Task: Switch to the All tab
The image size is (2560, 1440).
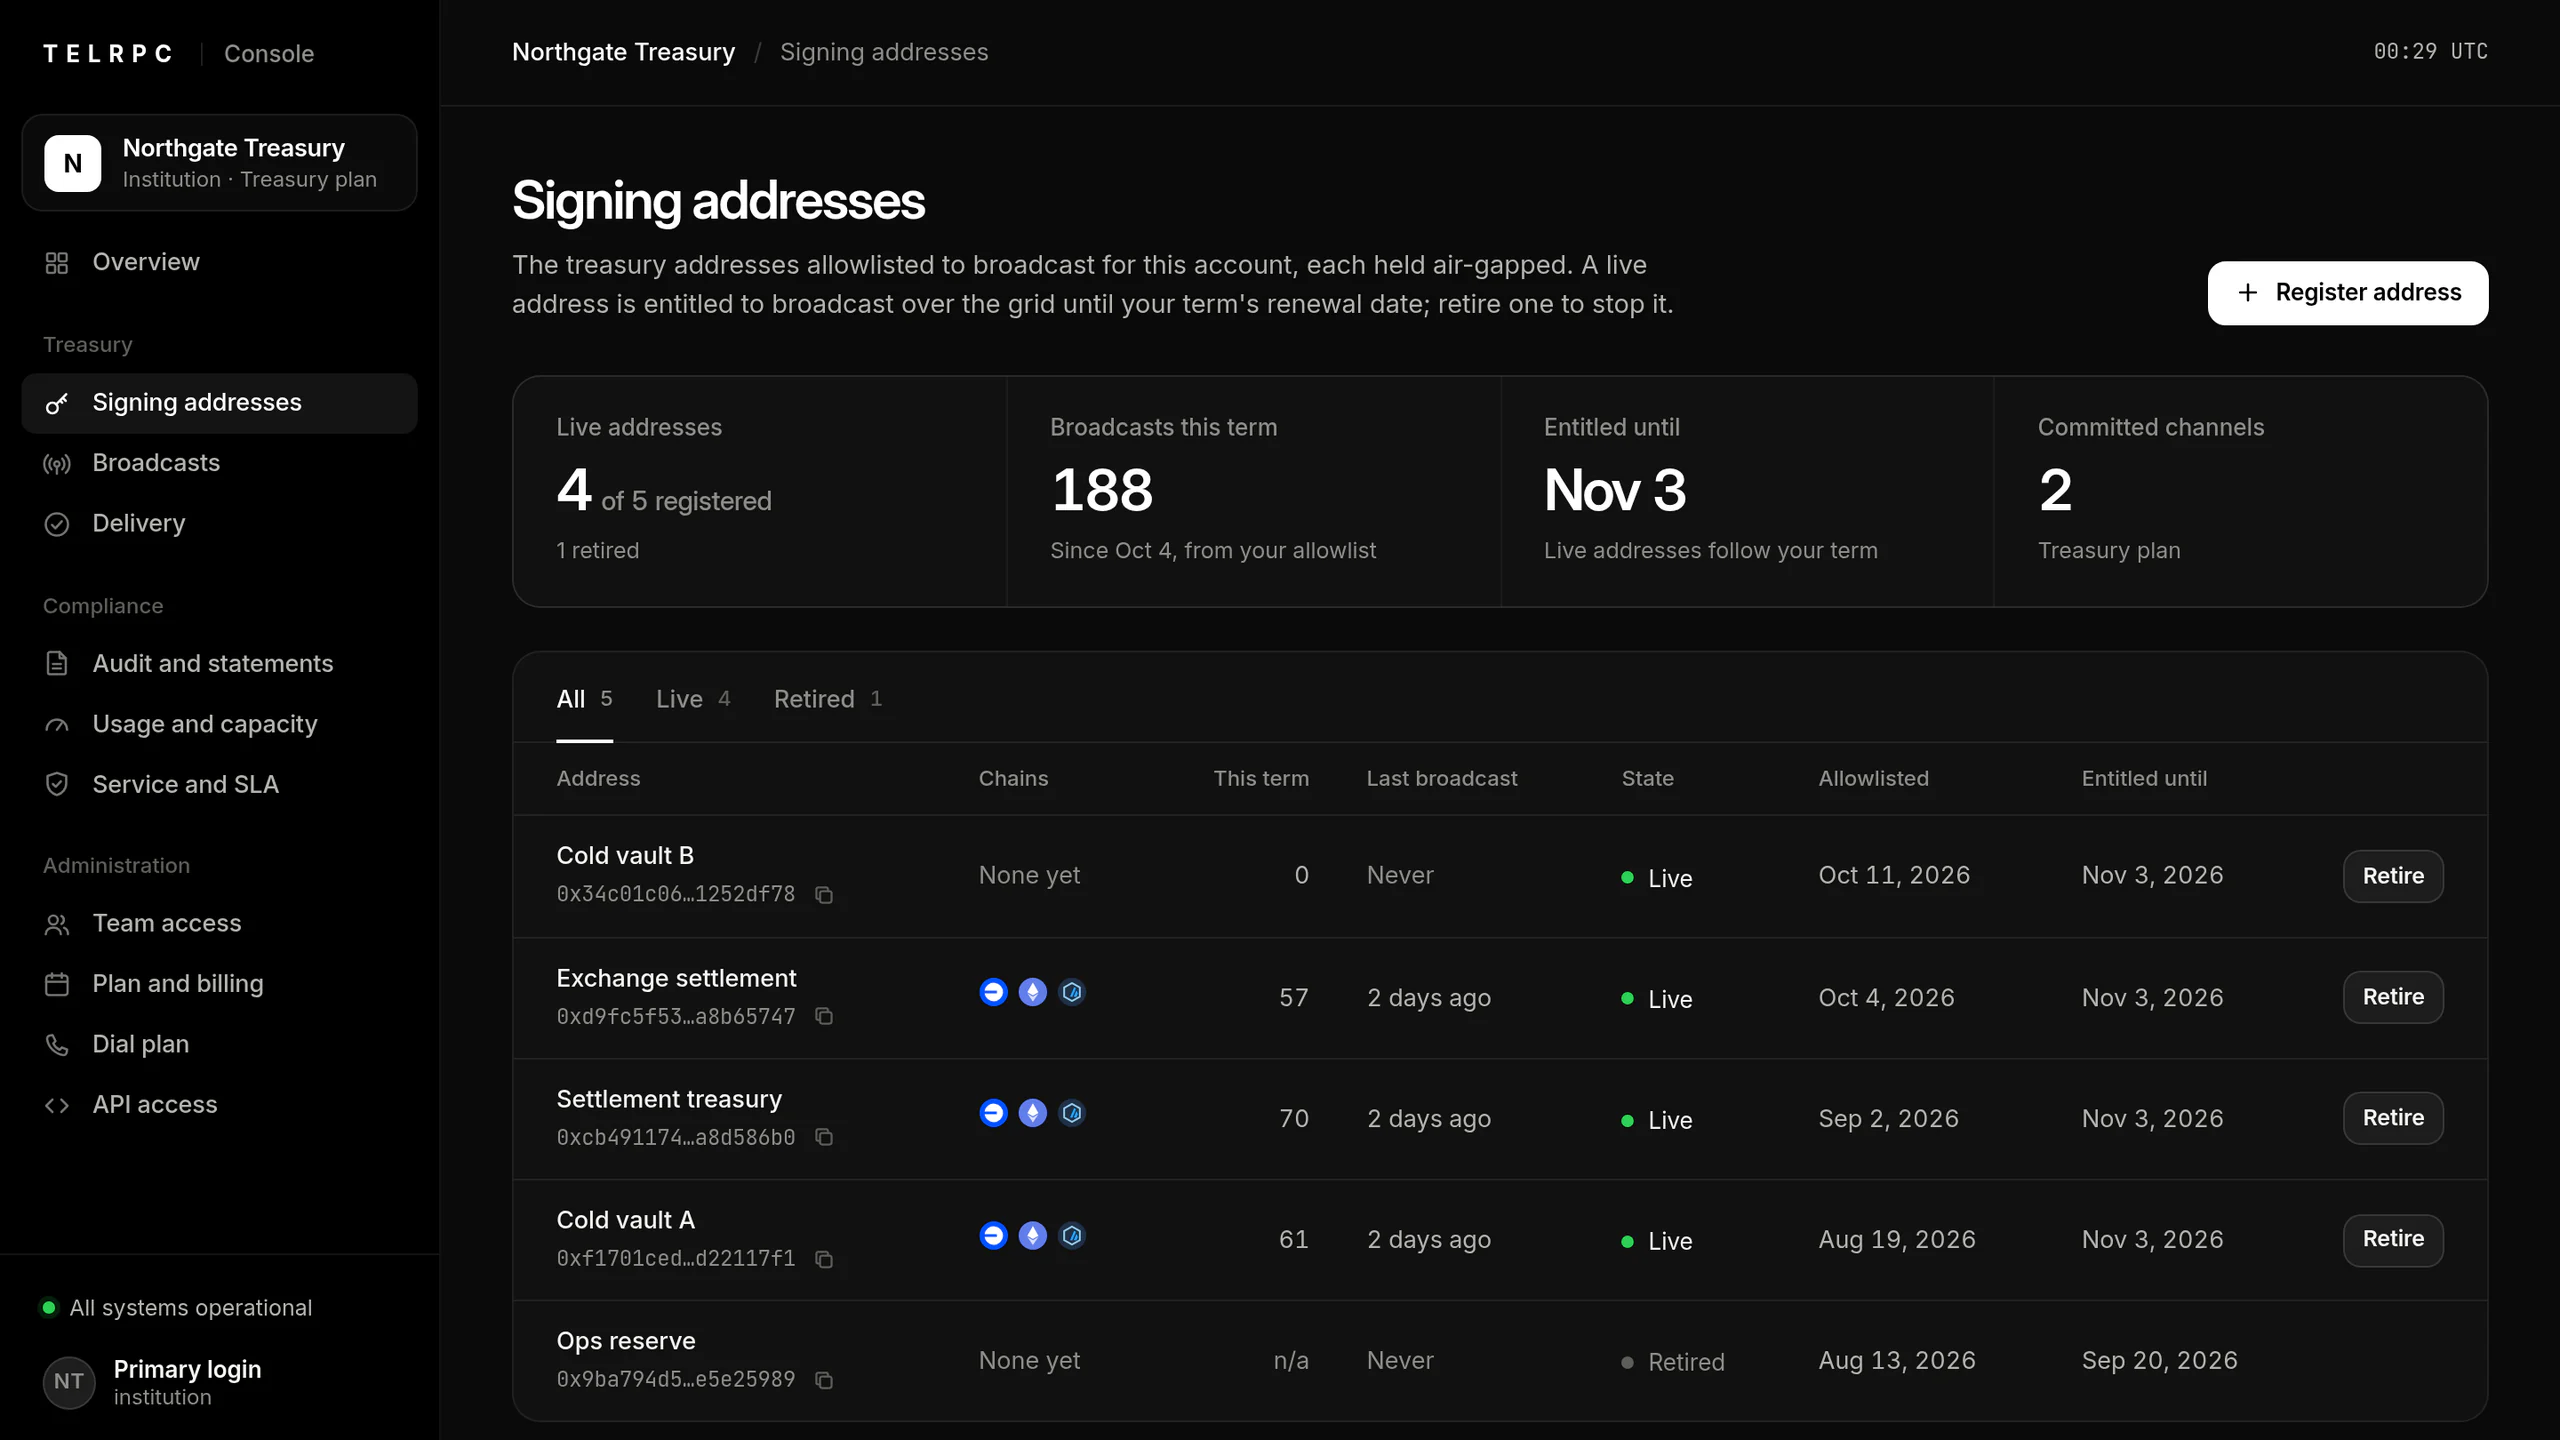Action: tap(584, 699)
